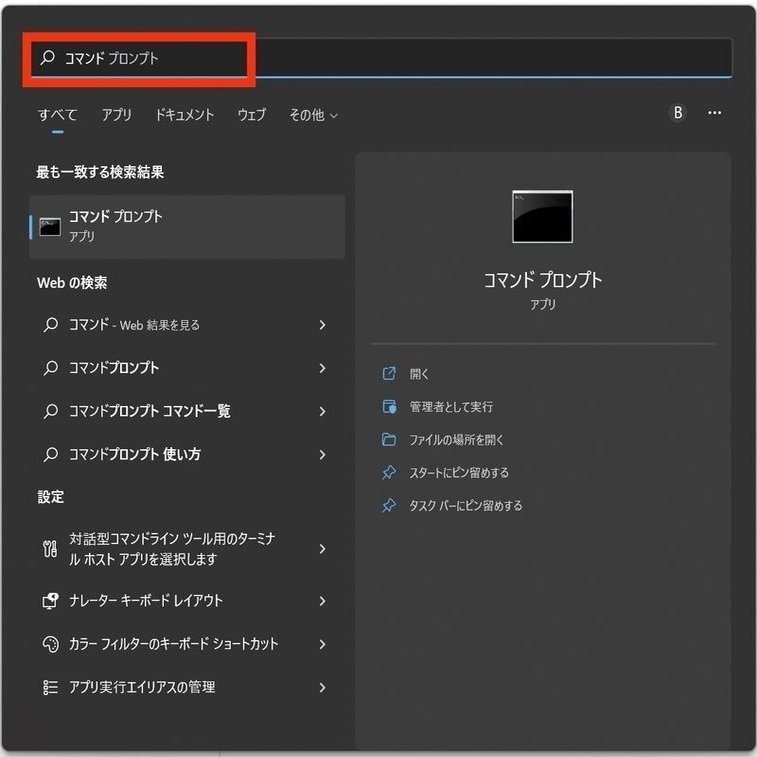Click narrator icon beside ナレーター キーボード レイアウト
Screen dimensions: 757x757
click(x=51, y=601)
